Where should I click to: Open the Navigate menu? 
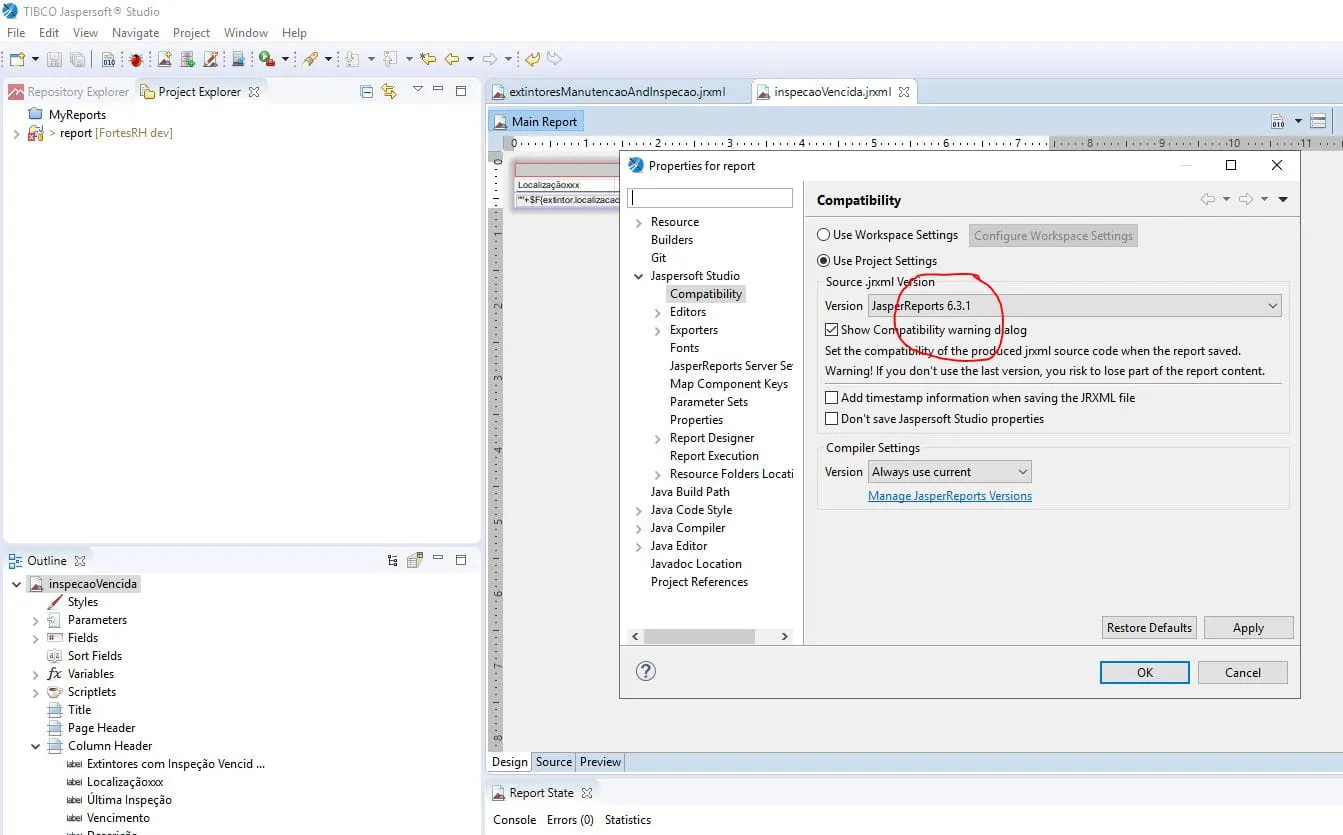click(x=135, y=33)
